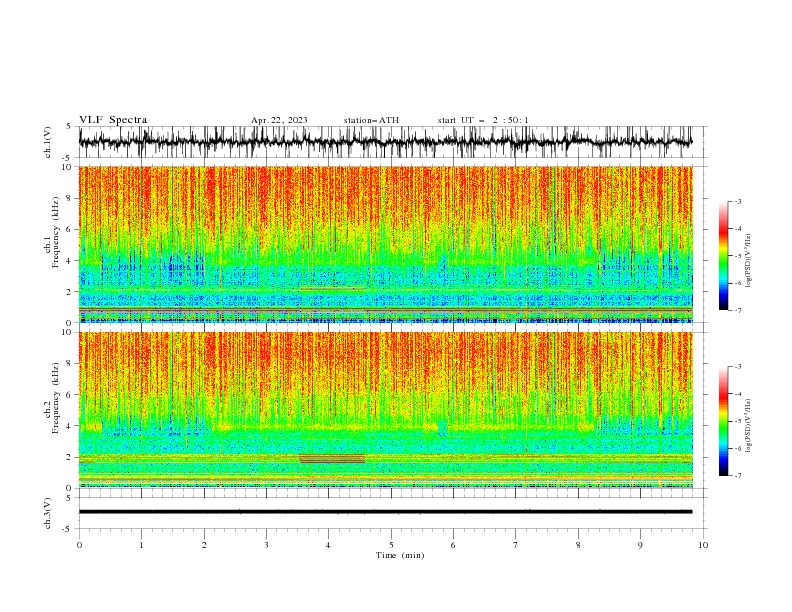Screen dimensions: 792x612
Task: Select the "Time (min)" axis label
Action: tap(400, 555)
